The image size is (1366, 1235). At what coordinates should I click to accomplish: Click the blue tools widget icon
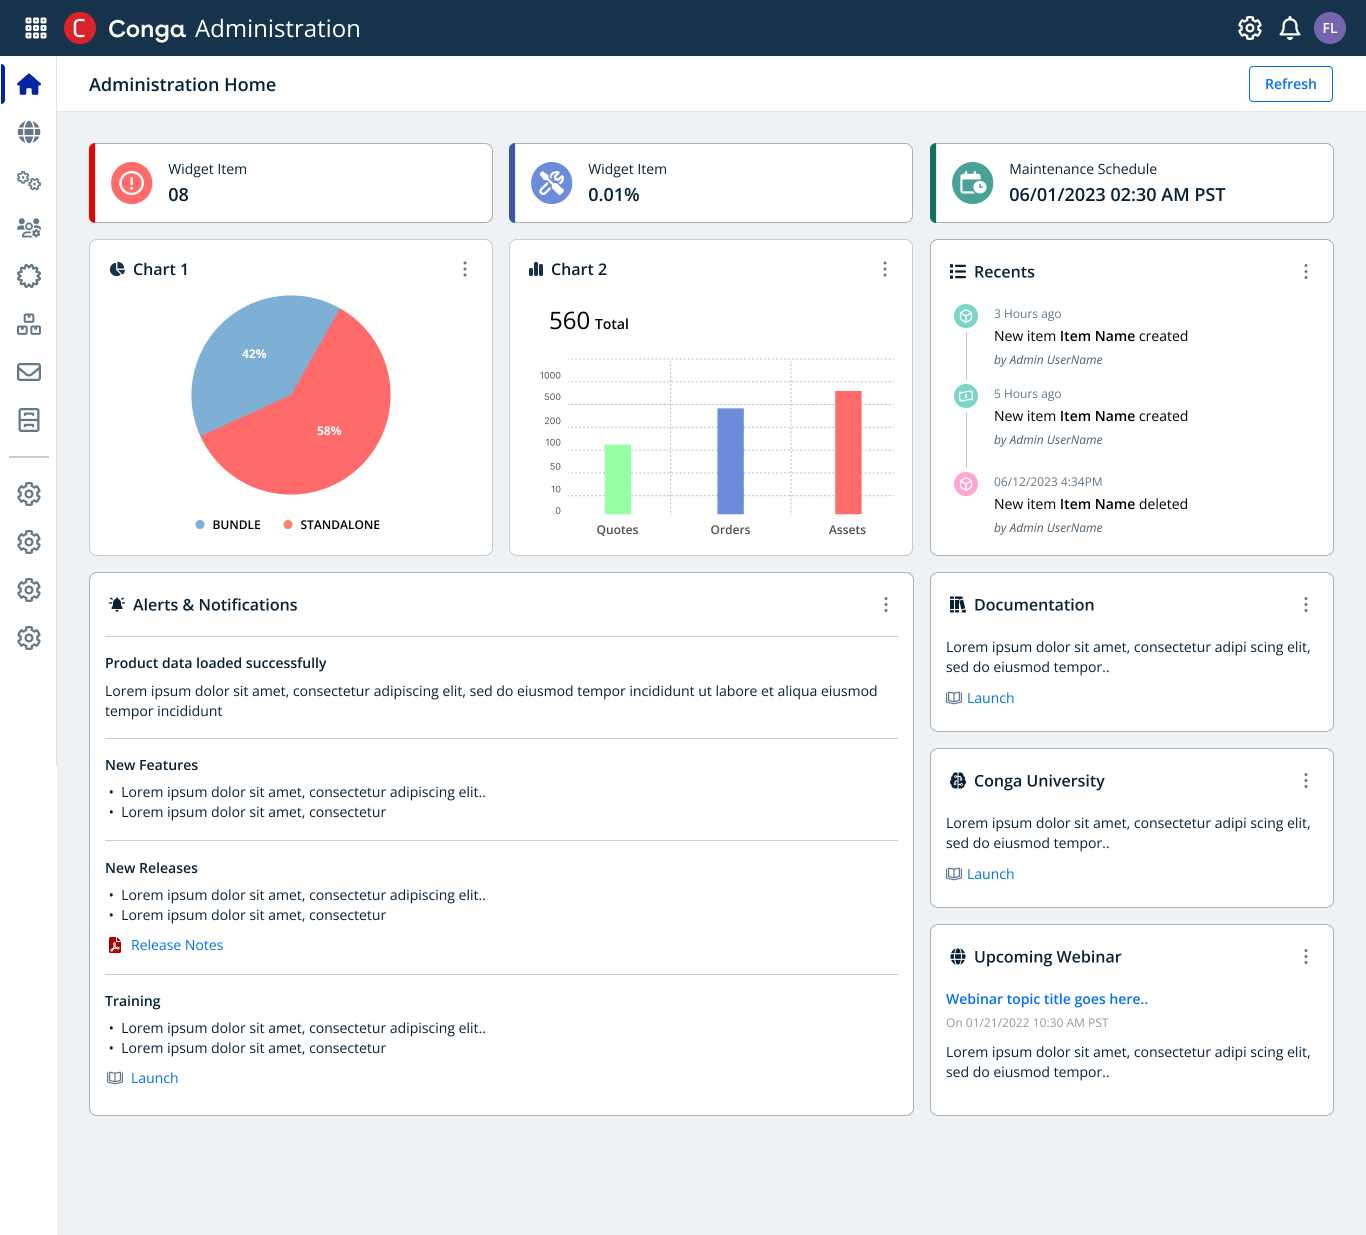click(552, 183)
